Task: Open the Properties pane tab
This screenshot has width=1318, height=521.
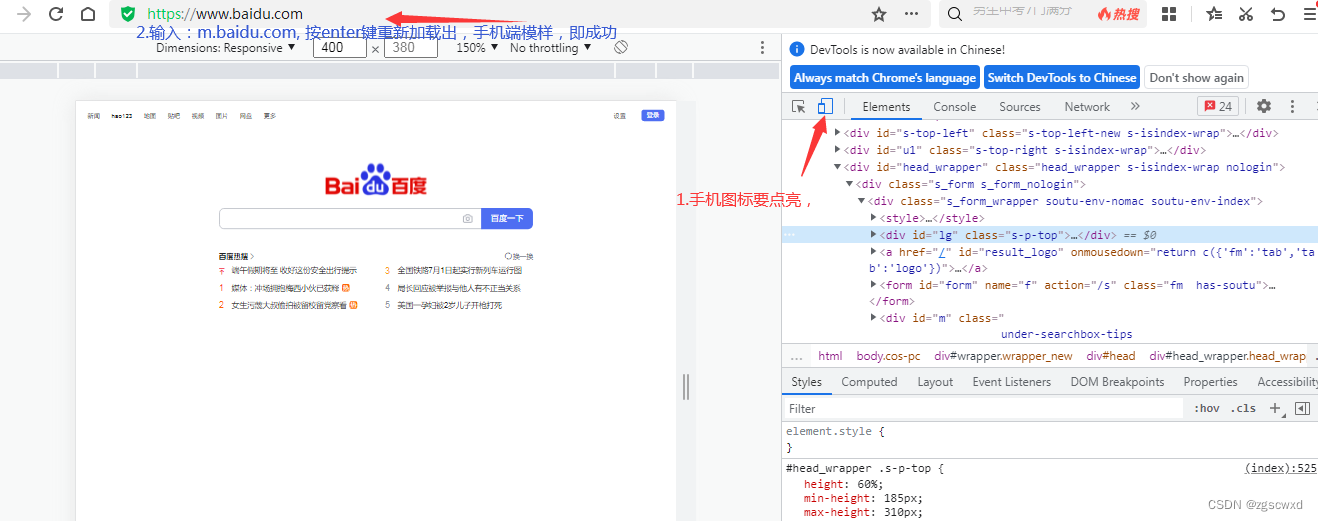Action: (x=1210, y=382)
